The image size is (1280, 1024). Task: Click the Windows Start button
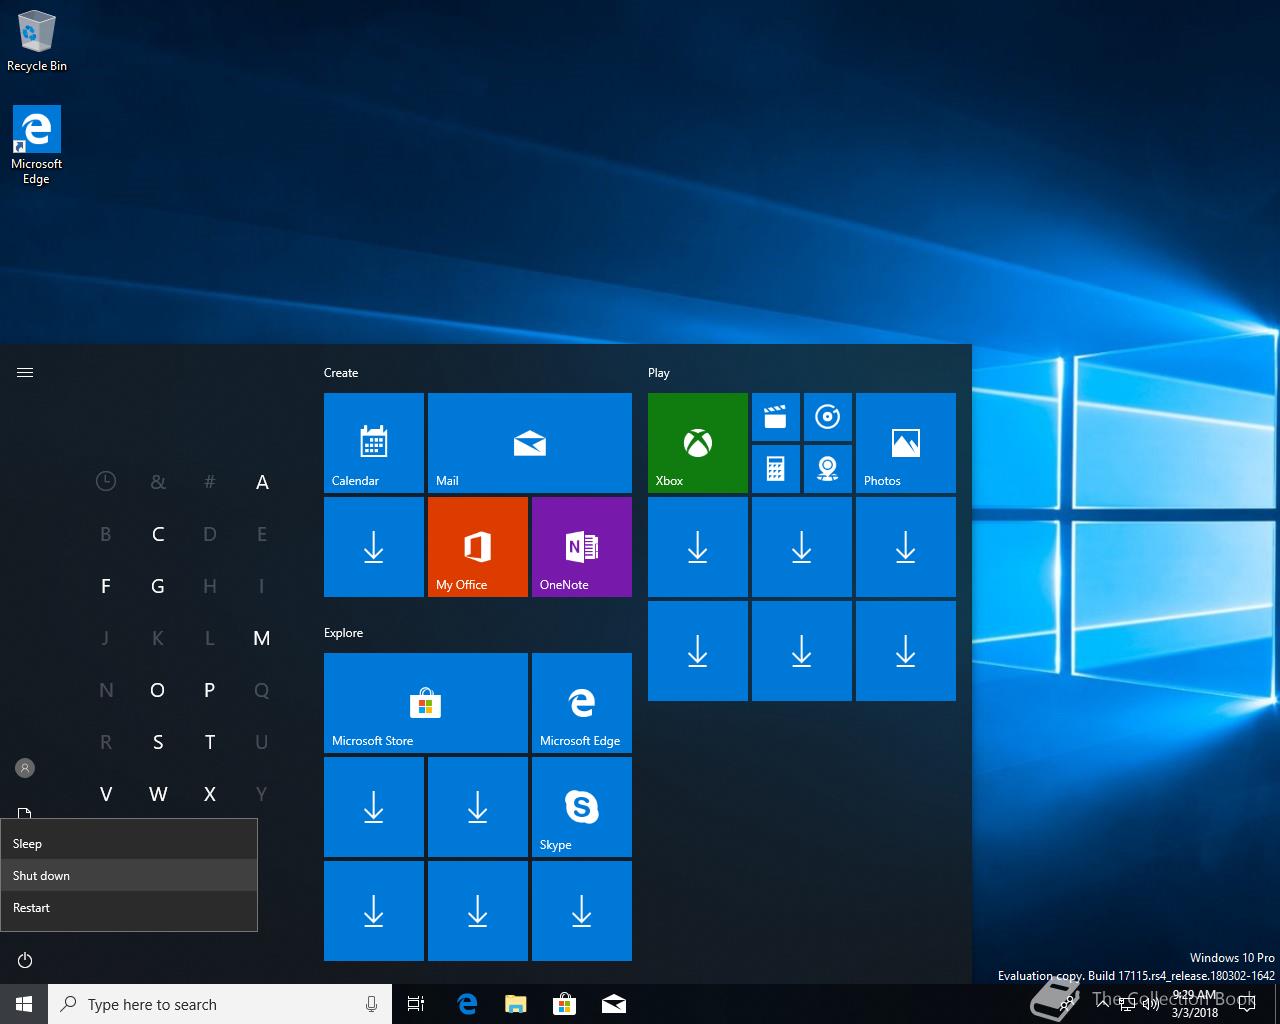[x=24, y=1004]
